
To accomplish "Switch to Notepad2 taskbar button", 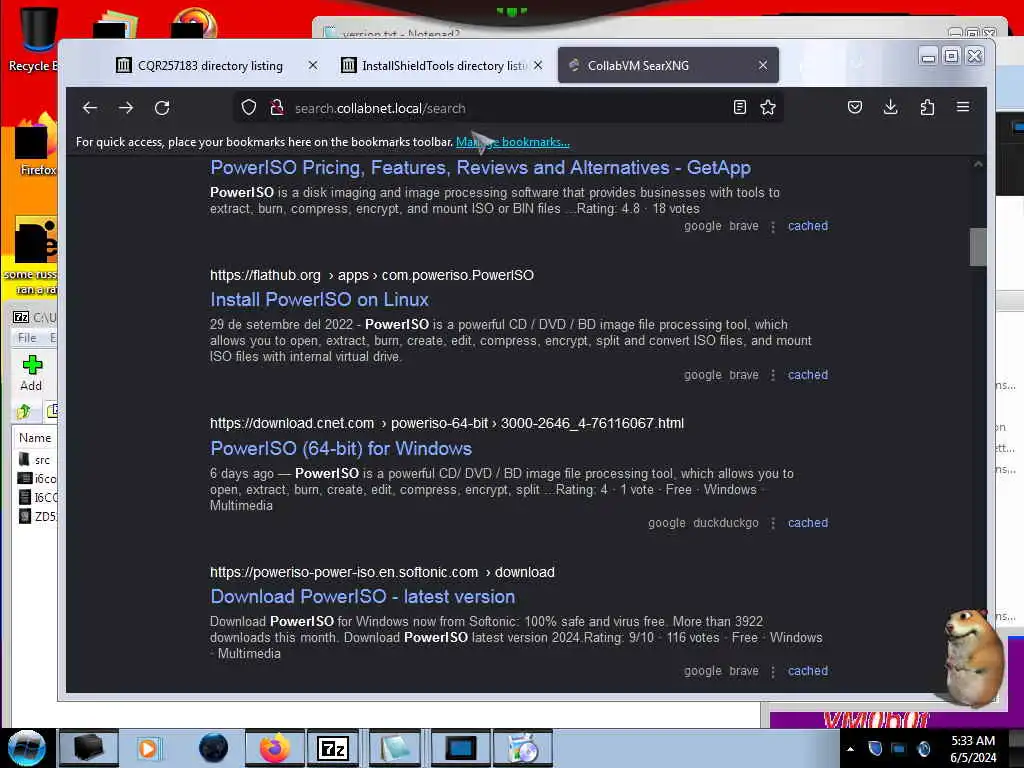I will [x=394, y=748].
